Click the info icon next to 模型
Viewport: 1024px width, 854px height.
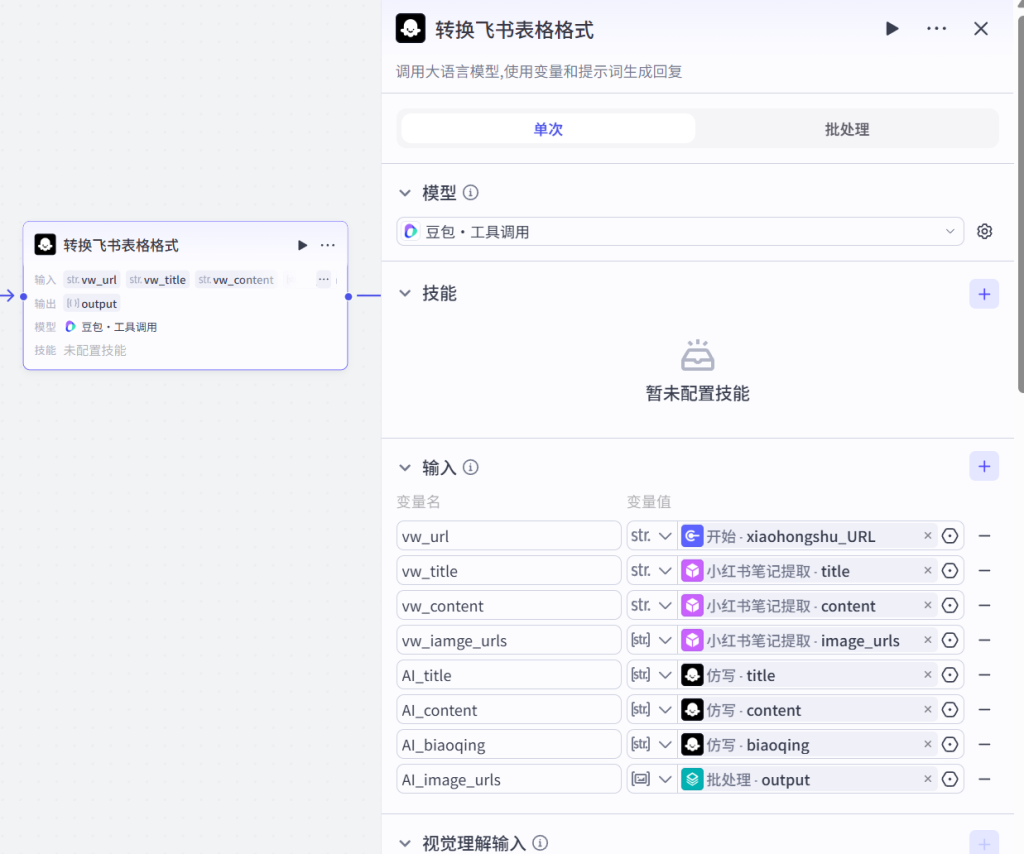pyautogui.click(x=471, y=193)
